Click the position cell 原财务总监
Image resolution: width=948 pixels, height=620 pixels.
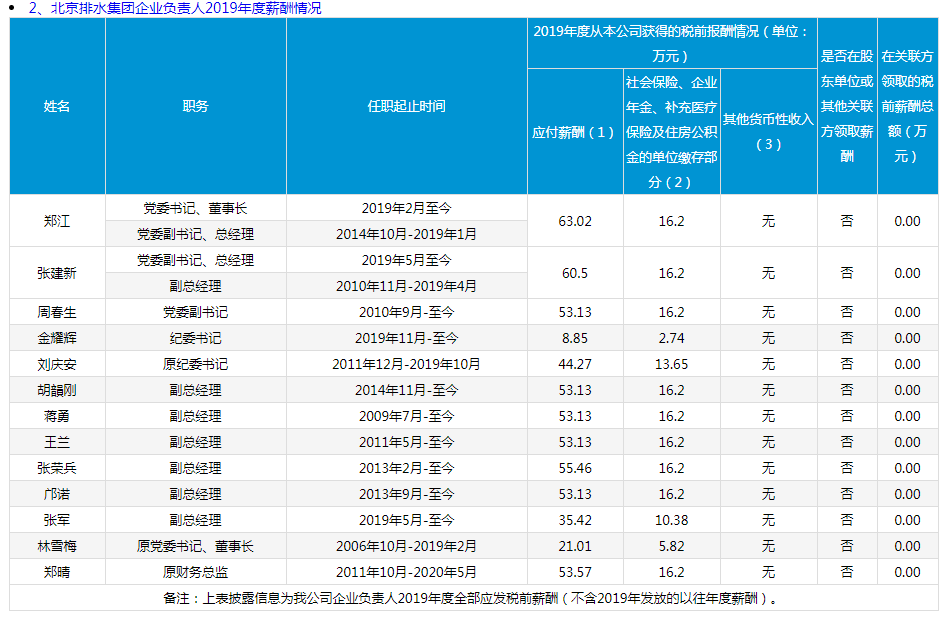coord(195,573)
